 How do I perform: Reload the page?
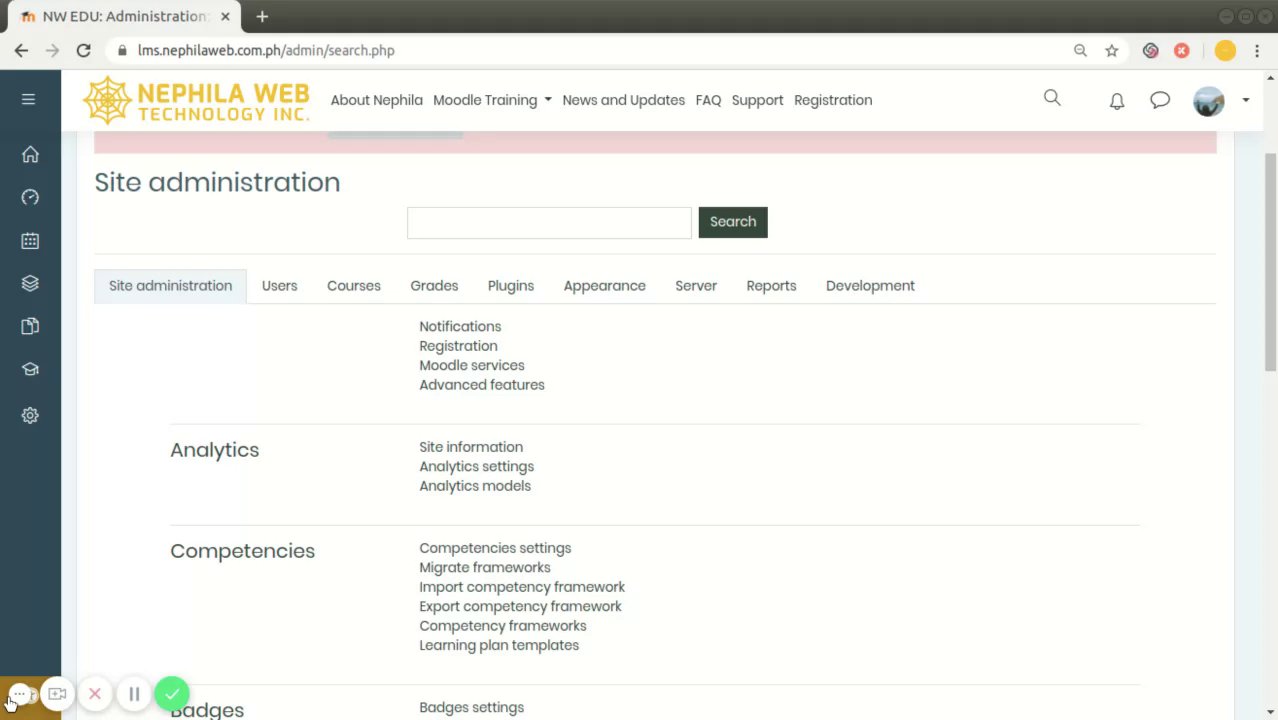tap(84, 50)
